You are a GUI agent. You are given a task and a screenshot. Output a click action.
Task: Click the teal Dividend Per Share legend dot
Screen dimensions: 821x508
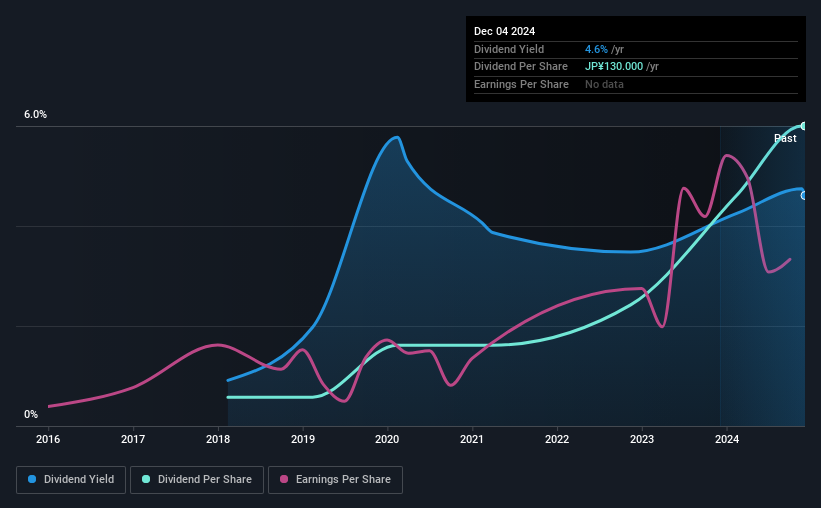(146, 479)
